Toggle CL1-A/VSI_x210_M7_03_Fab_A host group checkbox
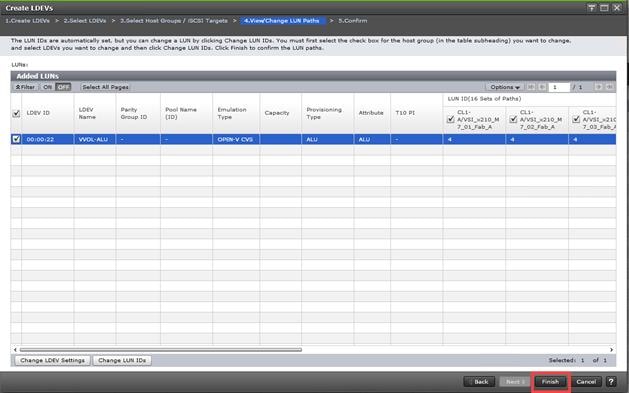Image resolution: width=629 pixels, height=393 pixels. click(576, 119)
